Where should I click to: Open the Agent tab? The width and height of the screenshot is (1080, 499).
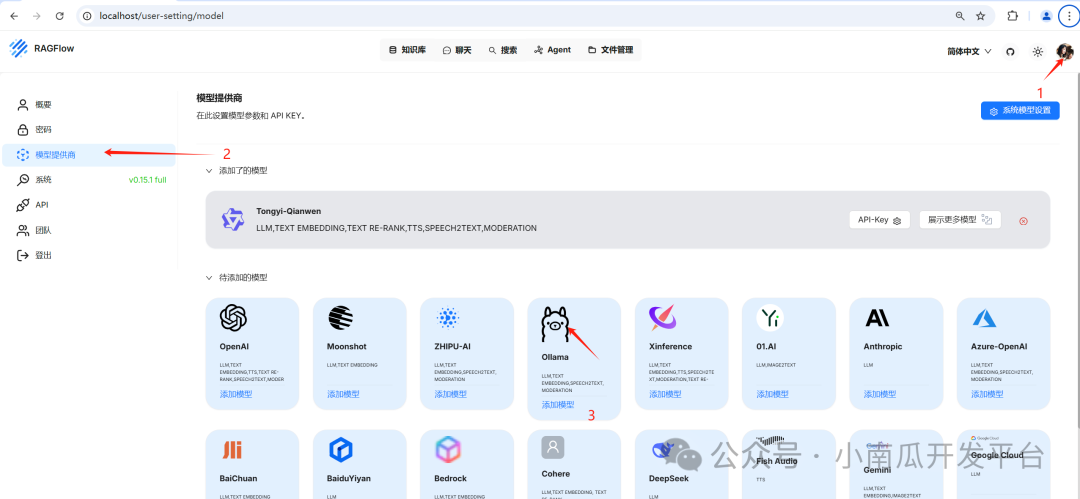552,50
